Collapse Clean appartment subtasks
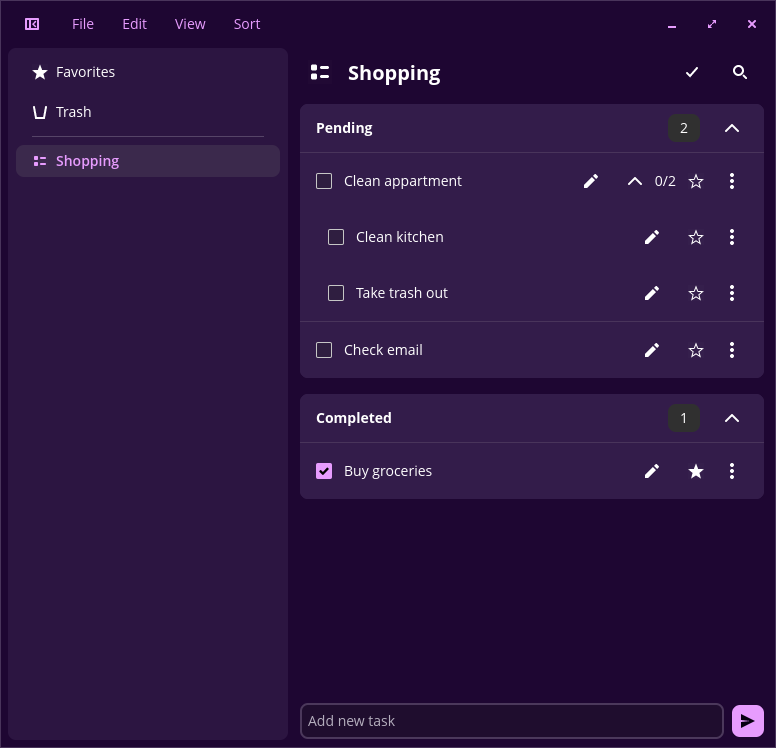The image size is (776, 748). [x=635, y=181]
